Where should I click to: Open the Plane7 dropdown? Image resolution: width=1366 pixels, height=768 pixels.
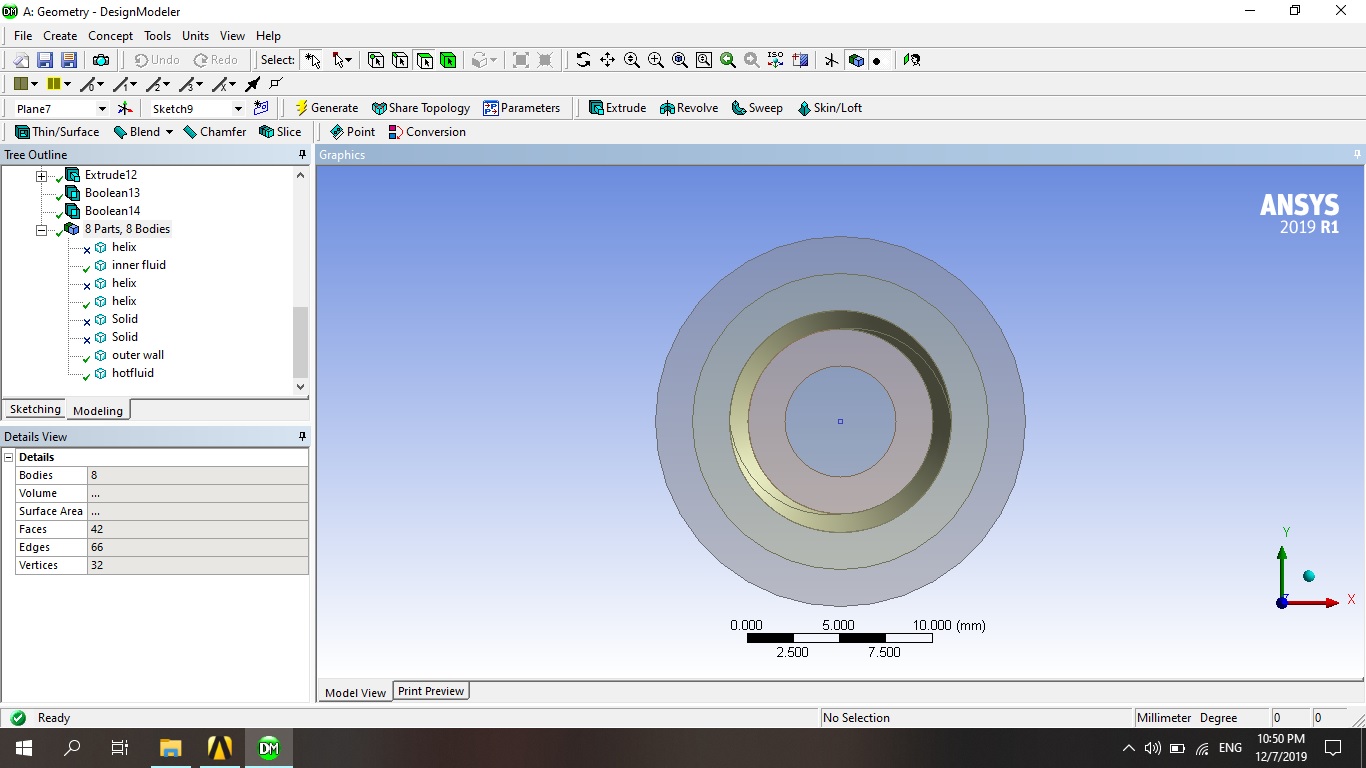click(102, 108)
